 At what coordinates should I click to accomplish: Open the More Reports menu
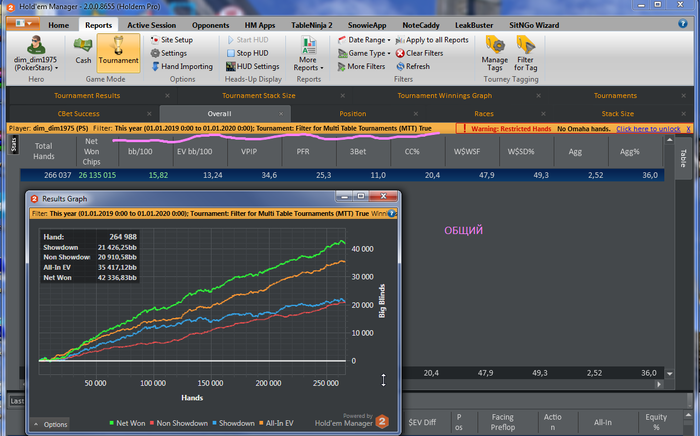coord(308,54)
